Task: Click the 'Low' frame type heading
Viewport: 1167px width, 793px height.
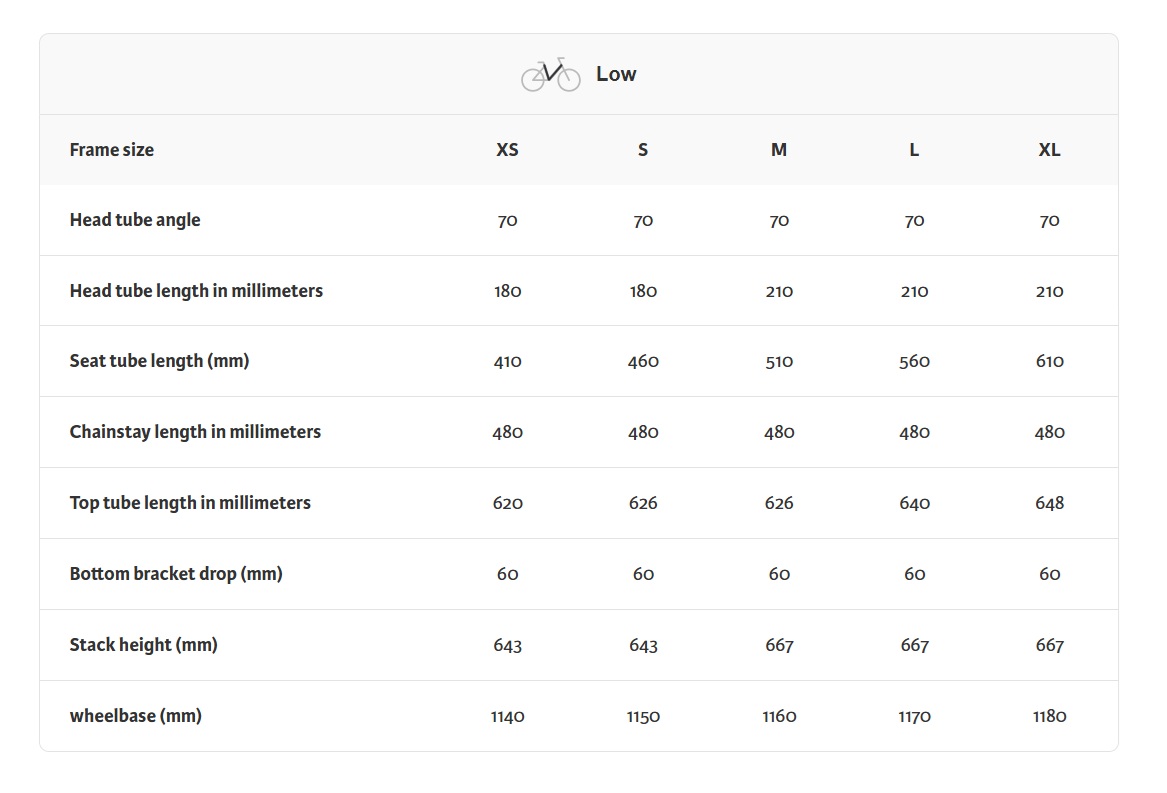Action: (616, 74)
